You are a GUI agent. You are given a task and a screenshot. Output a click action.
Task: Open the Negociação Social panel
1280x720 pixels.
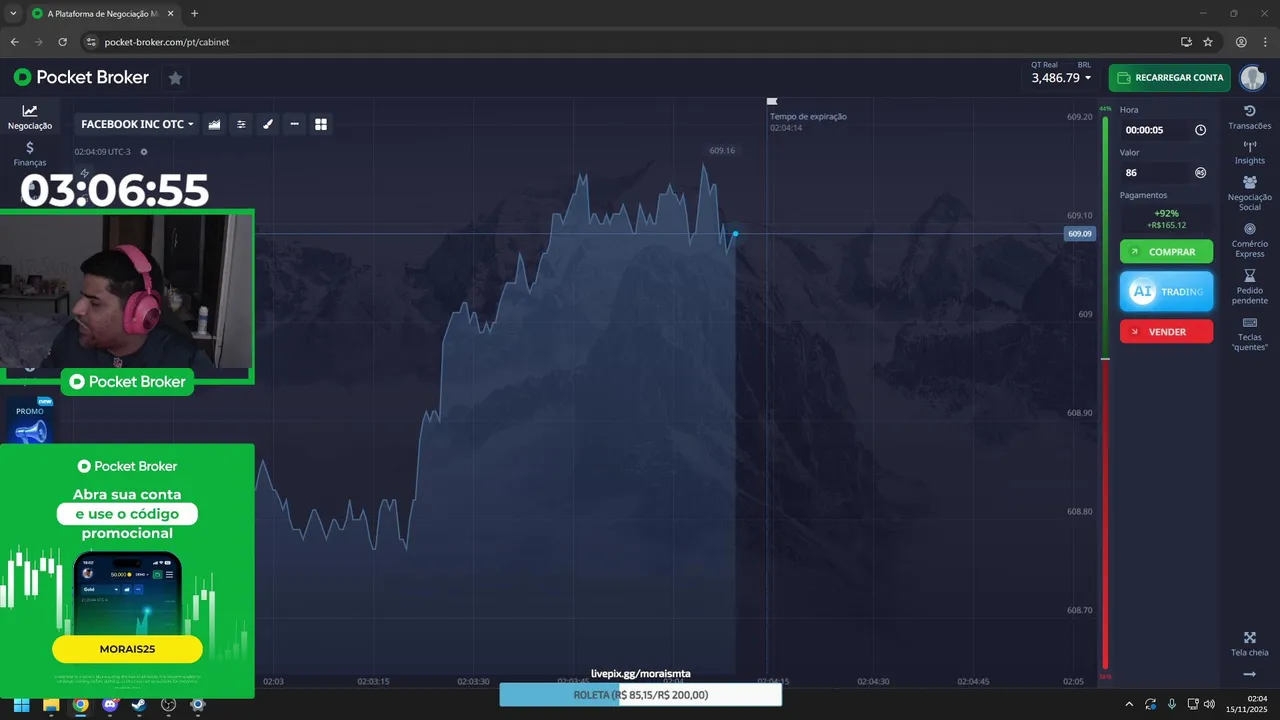[x=1250, y=193]
